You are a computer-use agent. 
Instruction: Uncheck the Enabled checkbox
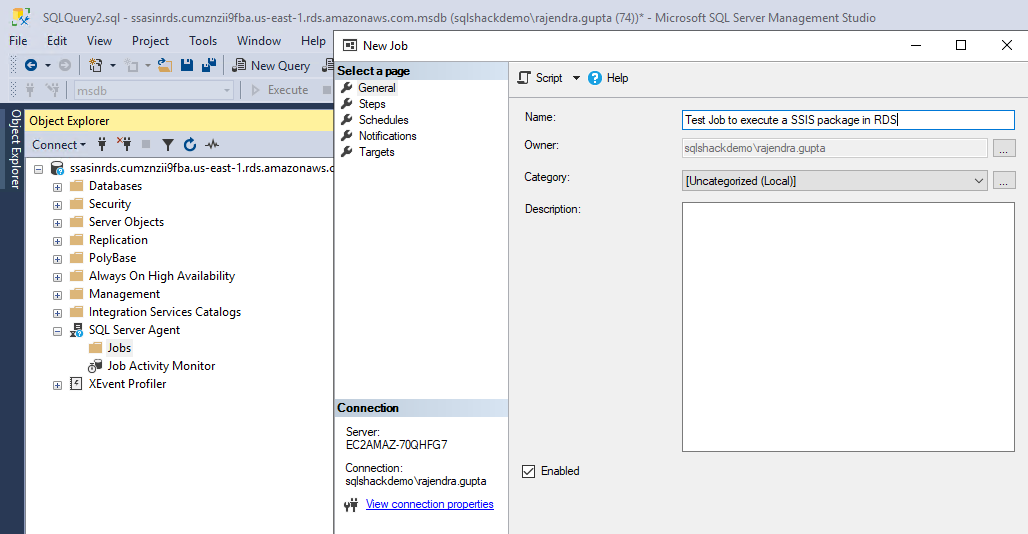[529, 471]
